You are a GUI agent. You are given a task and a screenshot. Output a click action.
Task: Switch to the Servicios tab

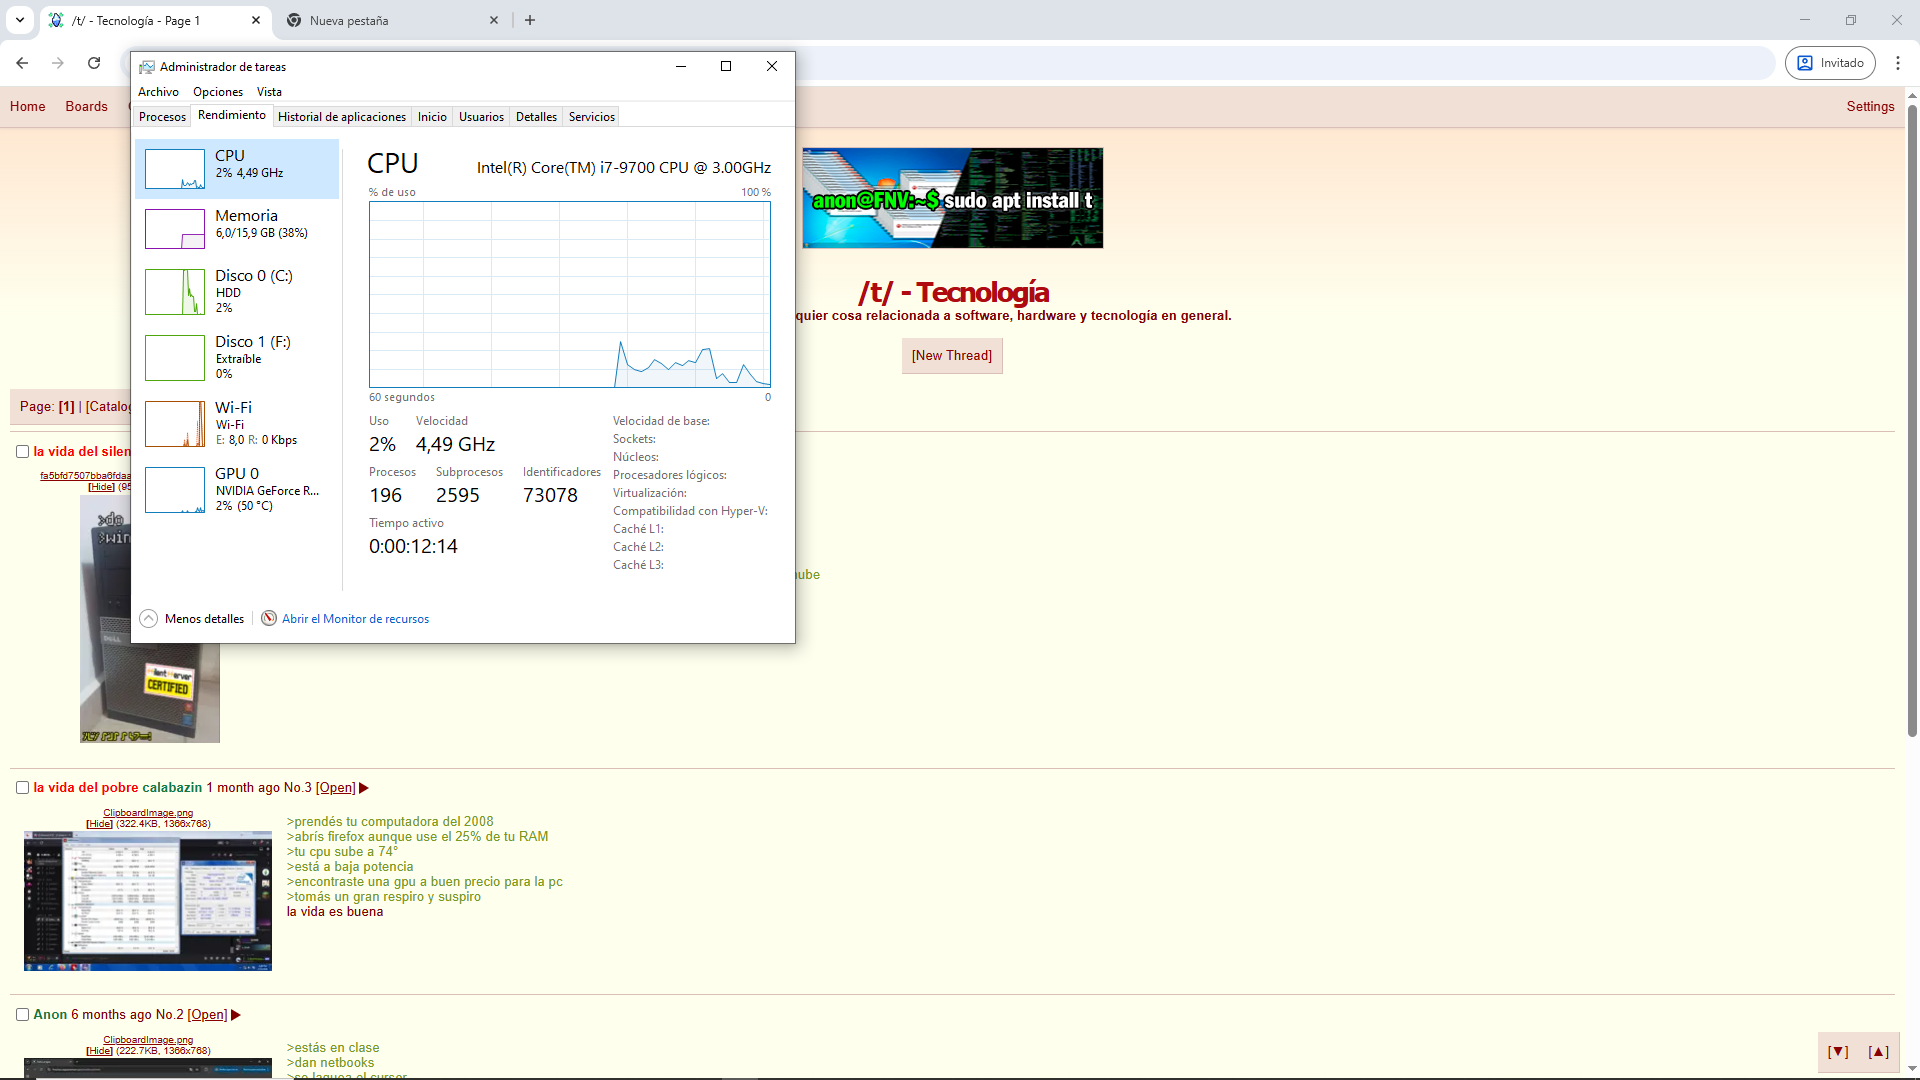click(592, 117)
